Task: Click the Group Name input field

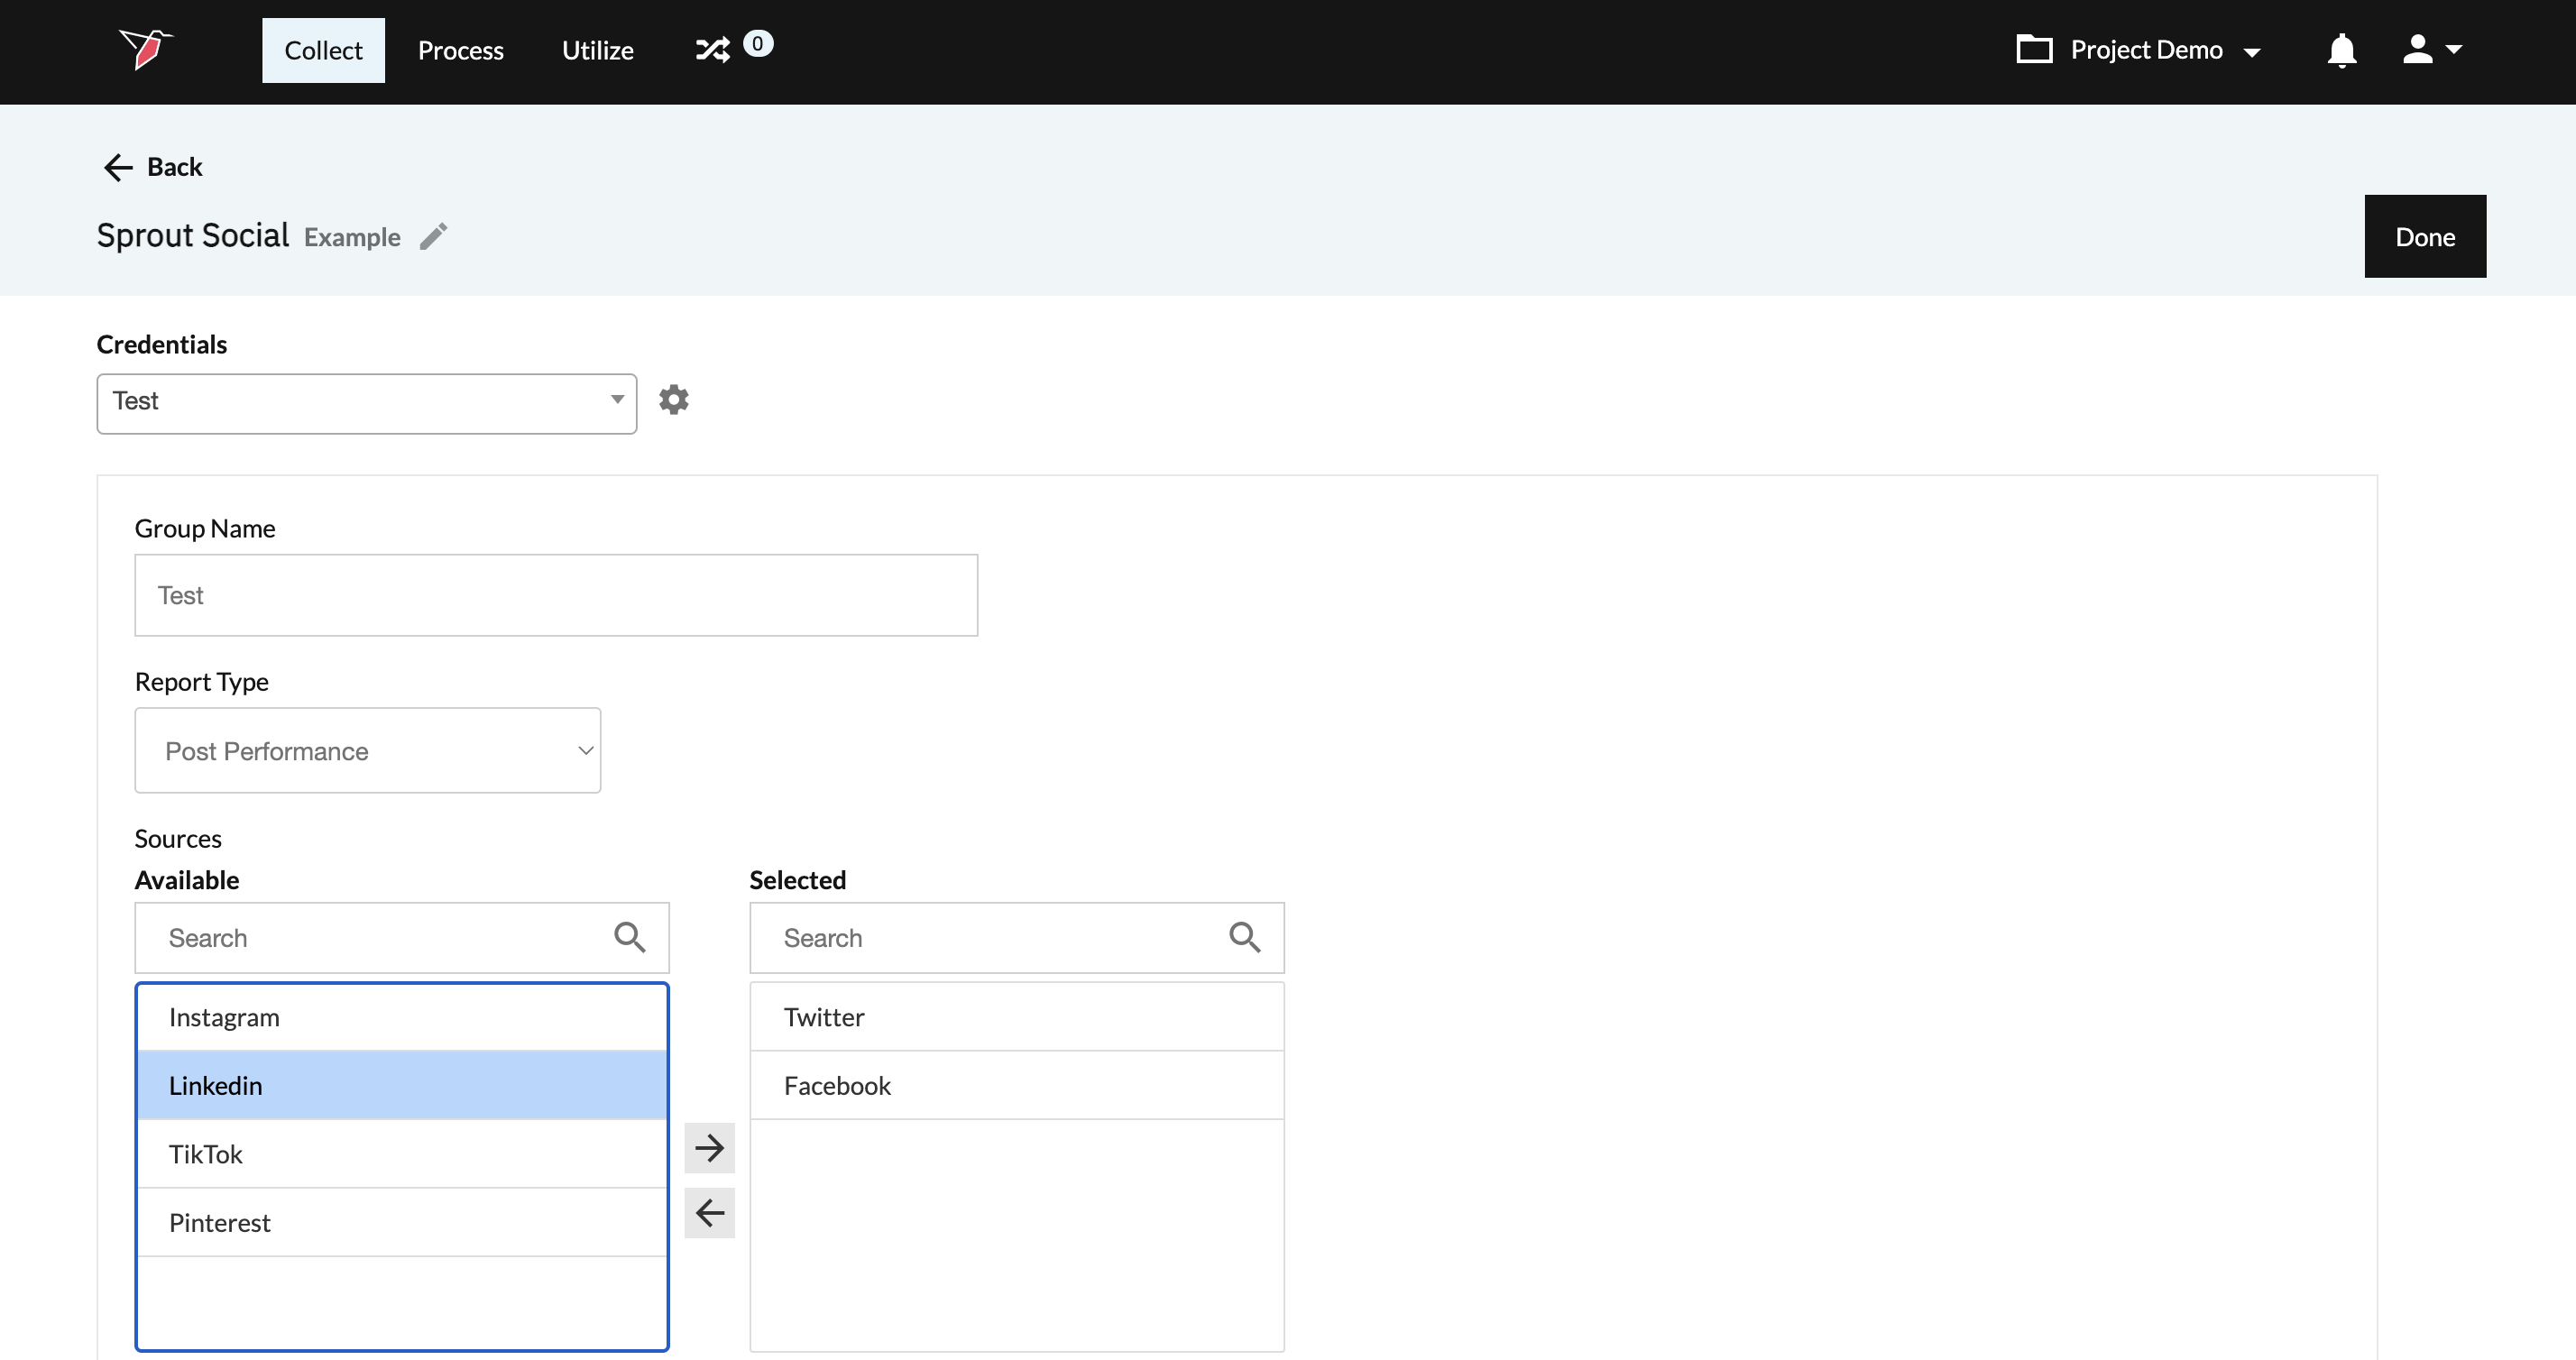Action: click(555, 595)
